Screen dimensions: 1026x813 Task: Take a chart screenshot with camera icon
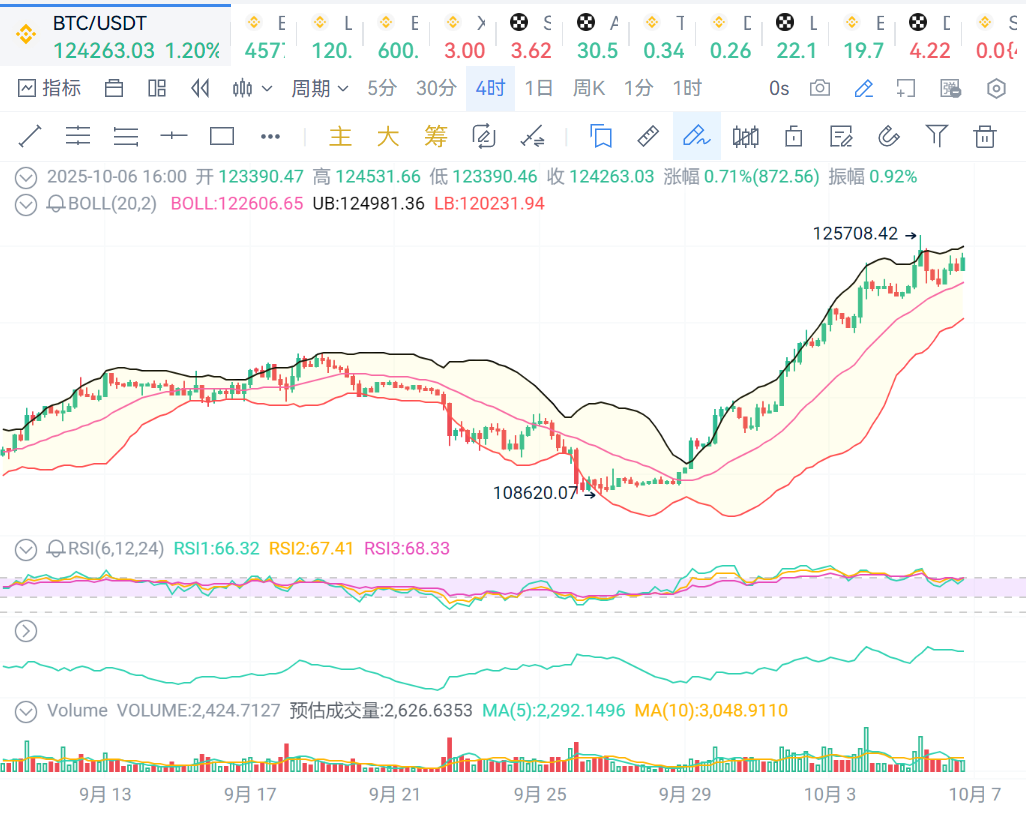[x=820, y=88]
